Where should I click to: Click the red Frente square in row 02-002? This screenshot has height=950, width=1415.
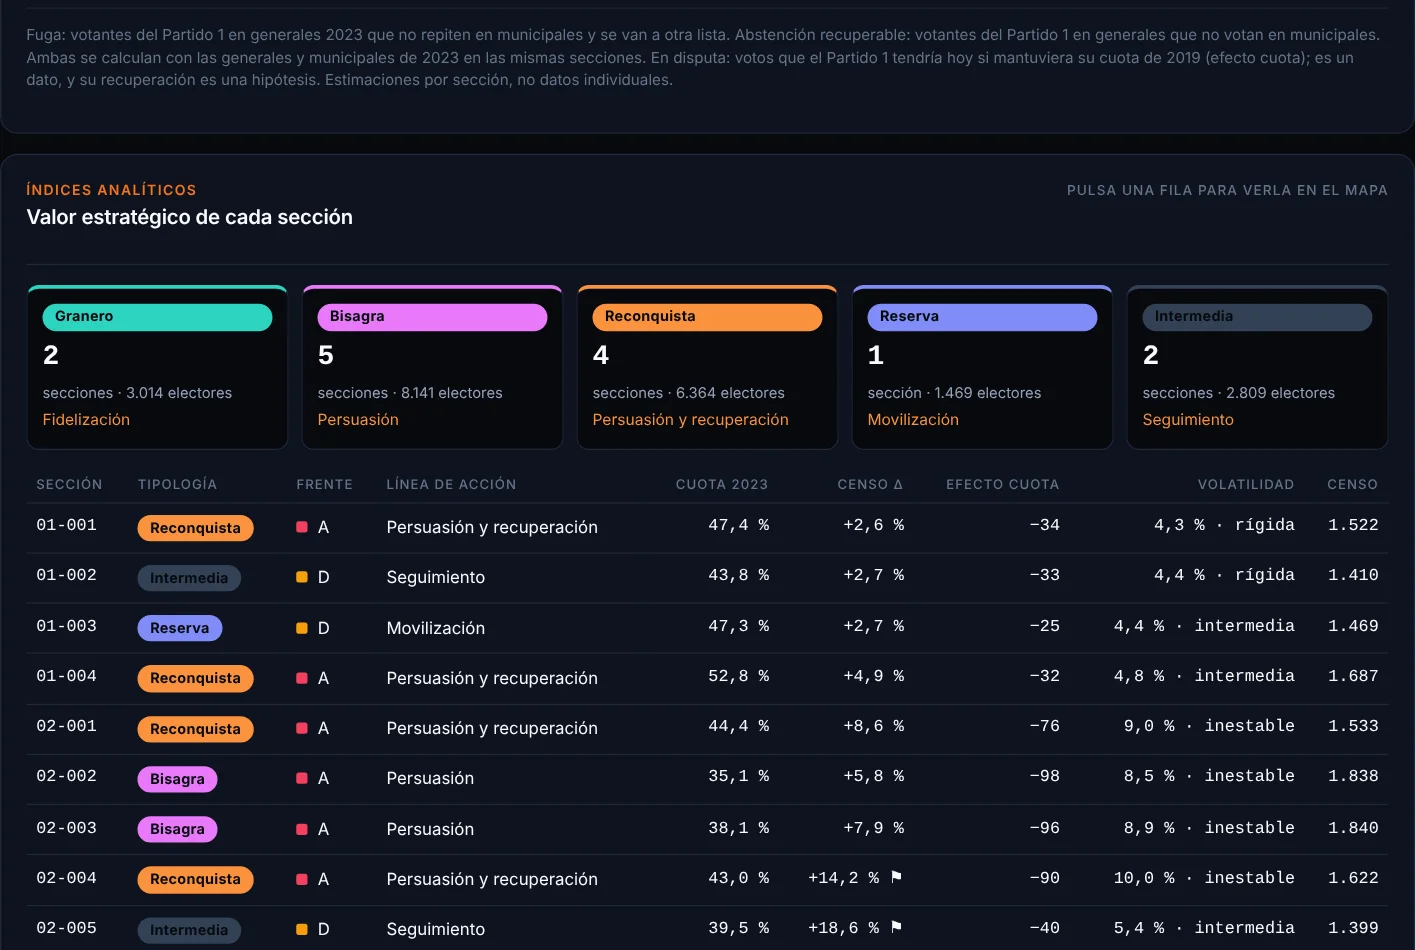pos(302,778)
